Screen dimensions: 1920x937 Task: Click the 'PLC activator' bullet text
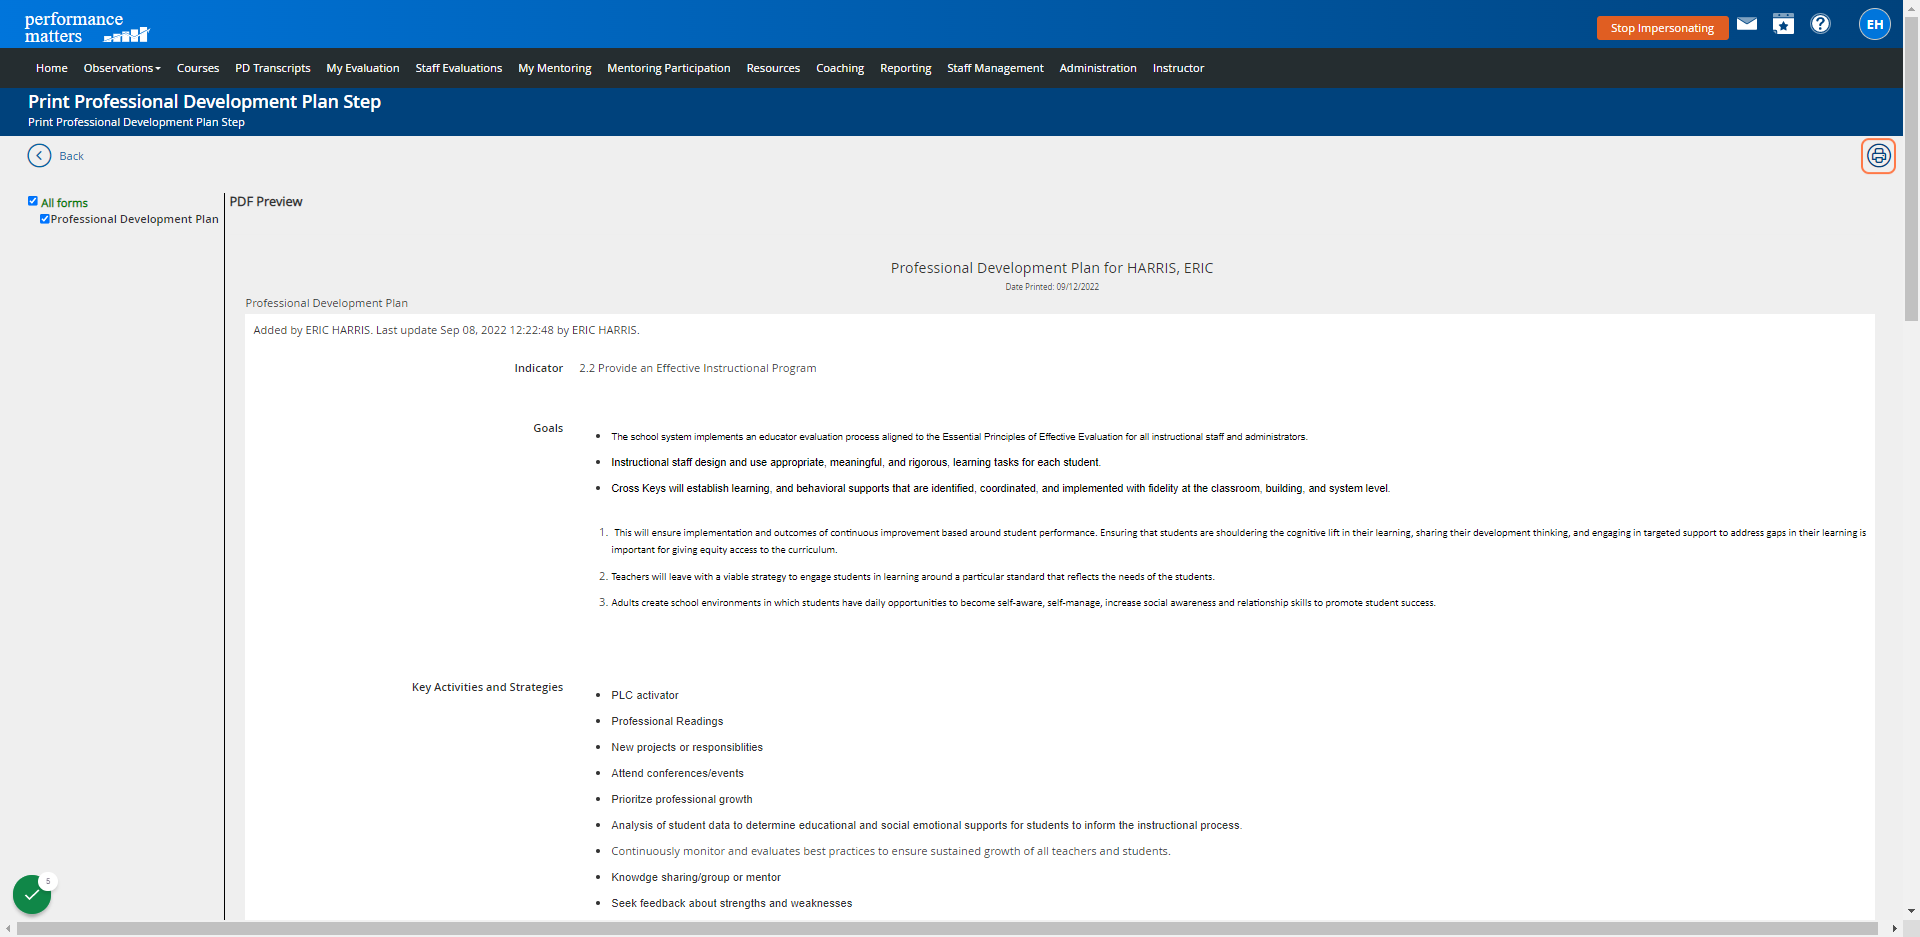tap(645, 695)
